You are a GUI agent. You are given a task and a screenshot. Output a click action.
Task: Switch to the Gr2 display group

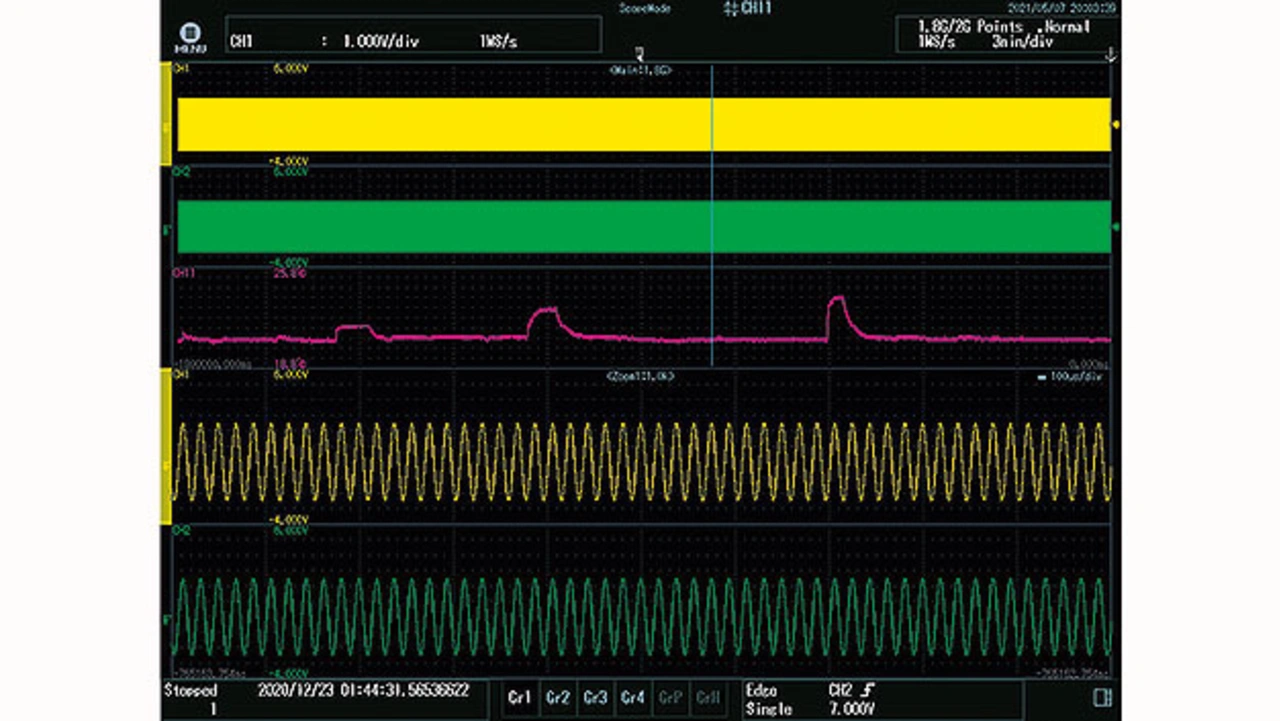click(557, 698)
